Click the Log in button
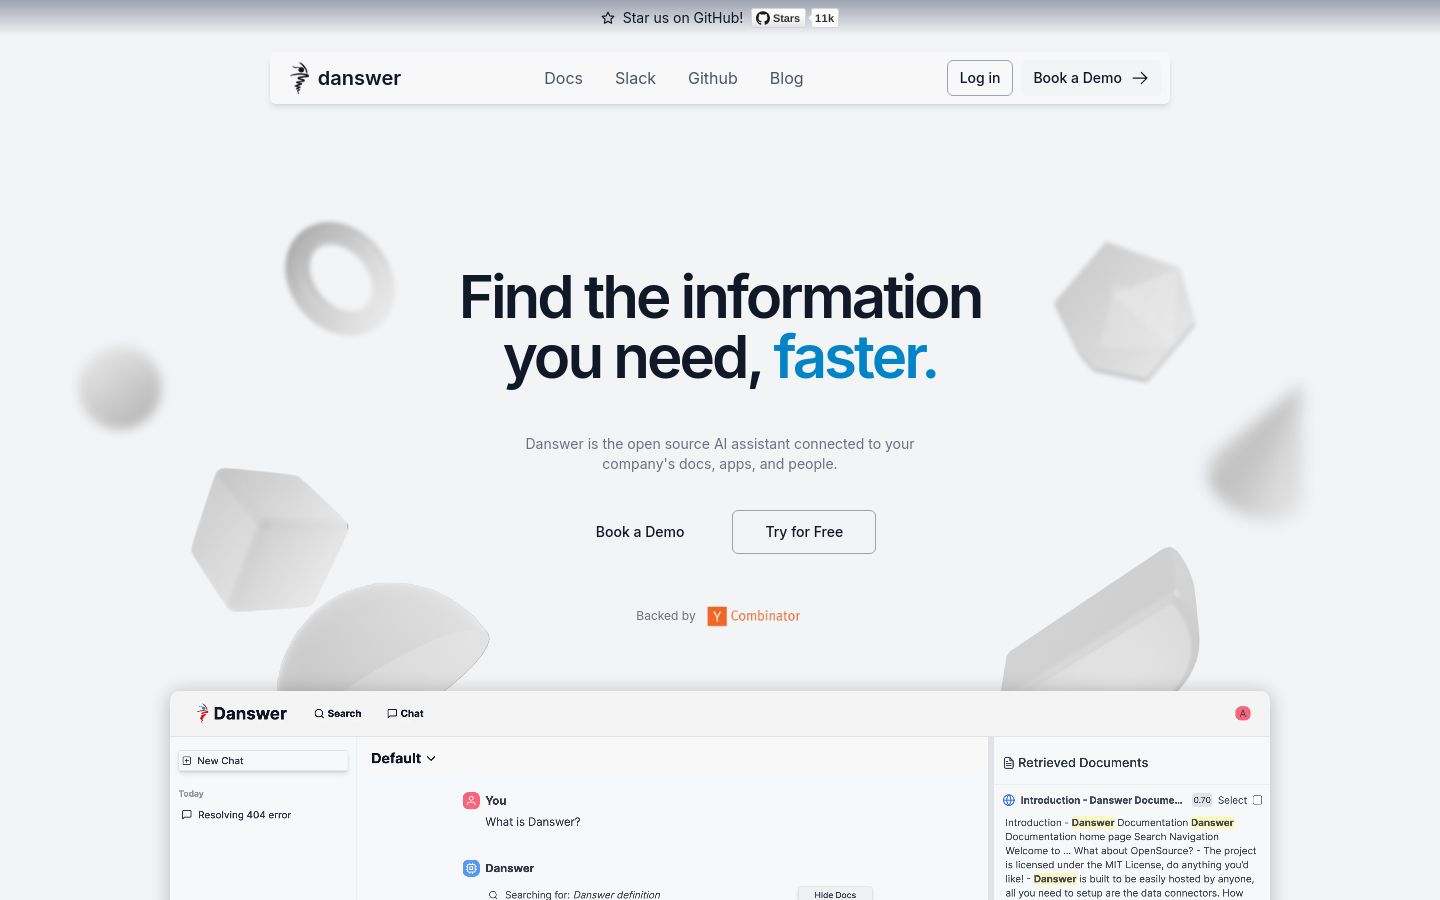The image size is (1440, 900). [980, 78]
